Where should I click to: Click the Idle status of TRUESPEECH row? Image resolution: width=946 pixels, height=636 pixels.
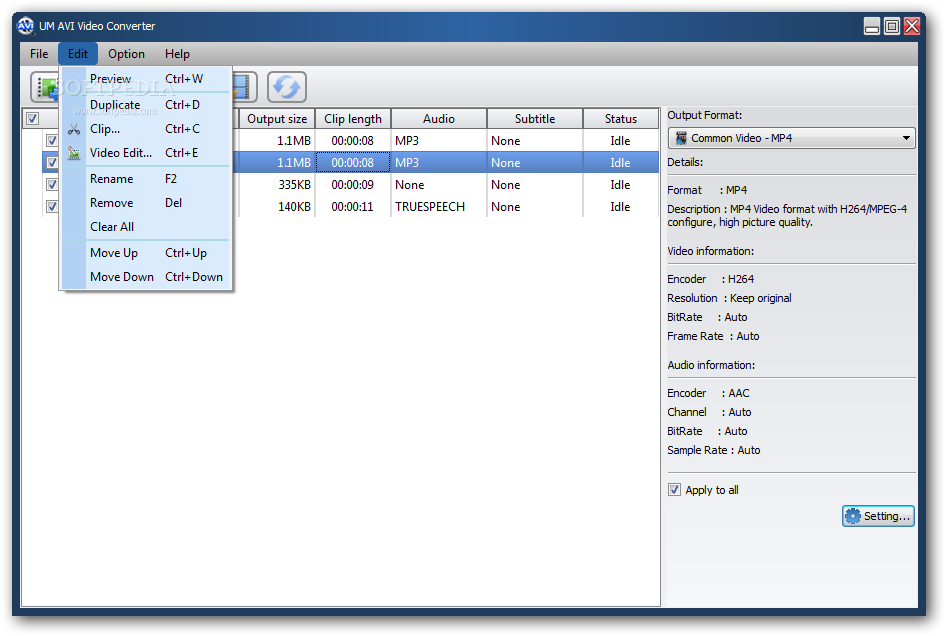coord(621,207)
